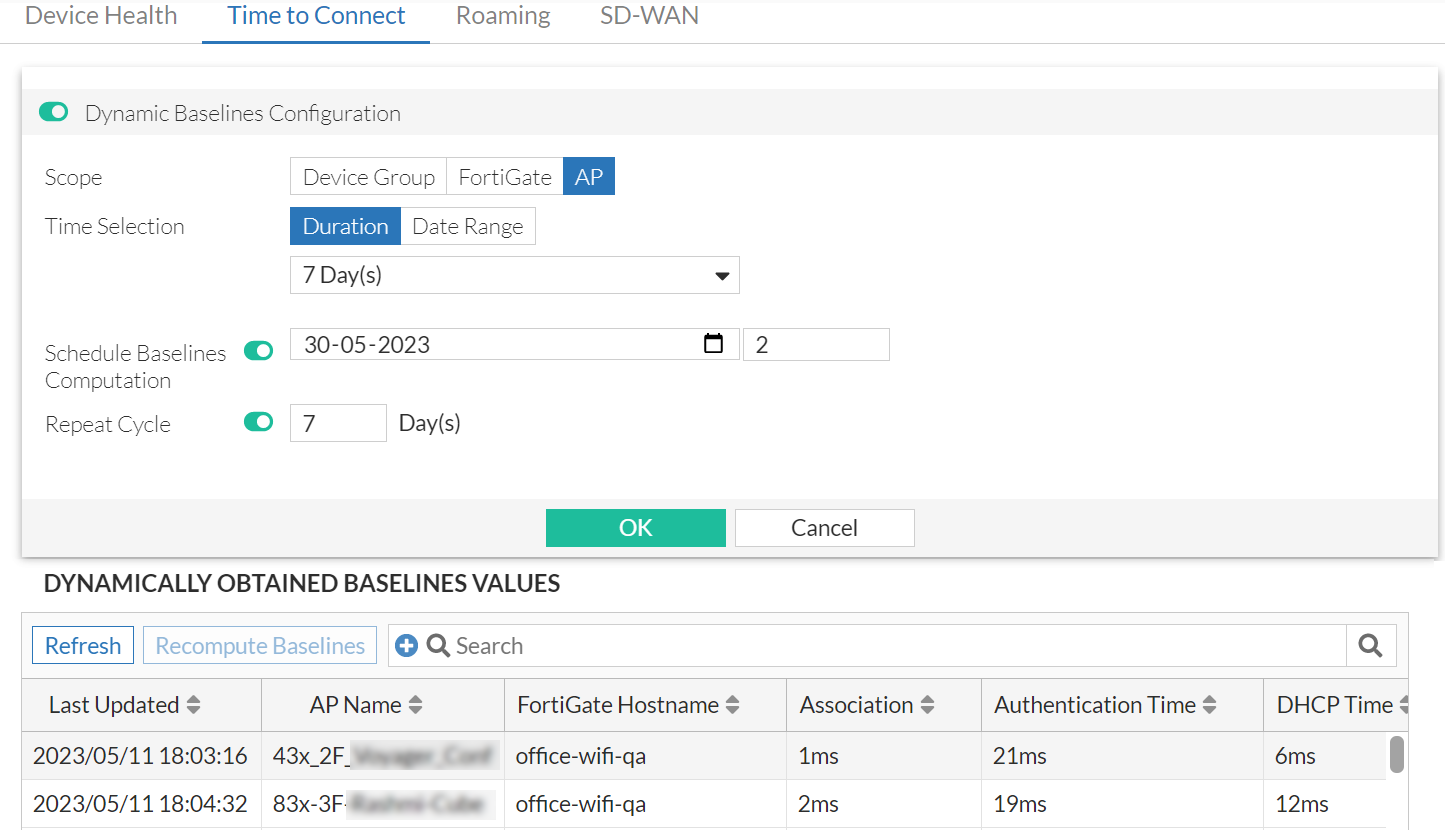The height and width of the screenshot is (830, 1445).
Task: Click the schedule hour field showing 2
Action: [816, 344]
